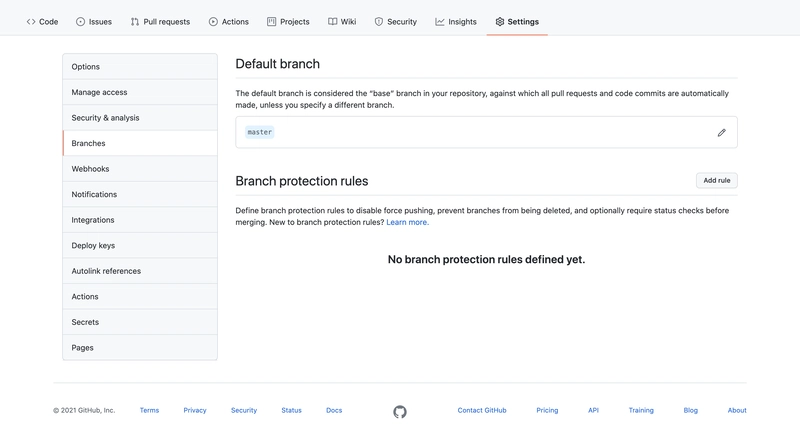Select Branches in the sidebar
This screenshot has width=800, height=447.
140,143
